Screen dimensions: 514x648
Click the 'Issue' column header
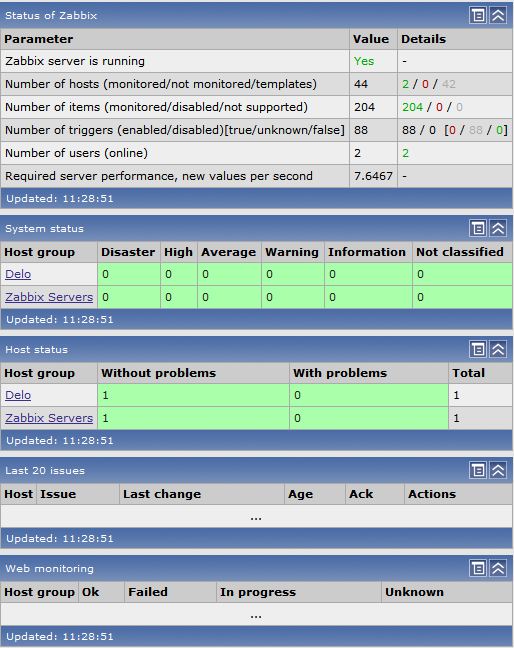coord(58,494)
